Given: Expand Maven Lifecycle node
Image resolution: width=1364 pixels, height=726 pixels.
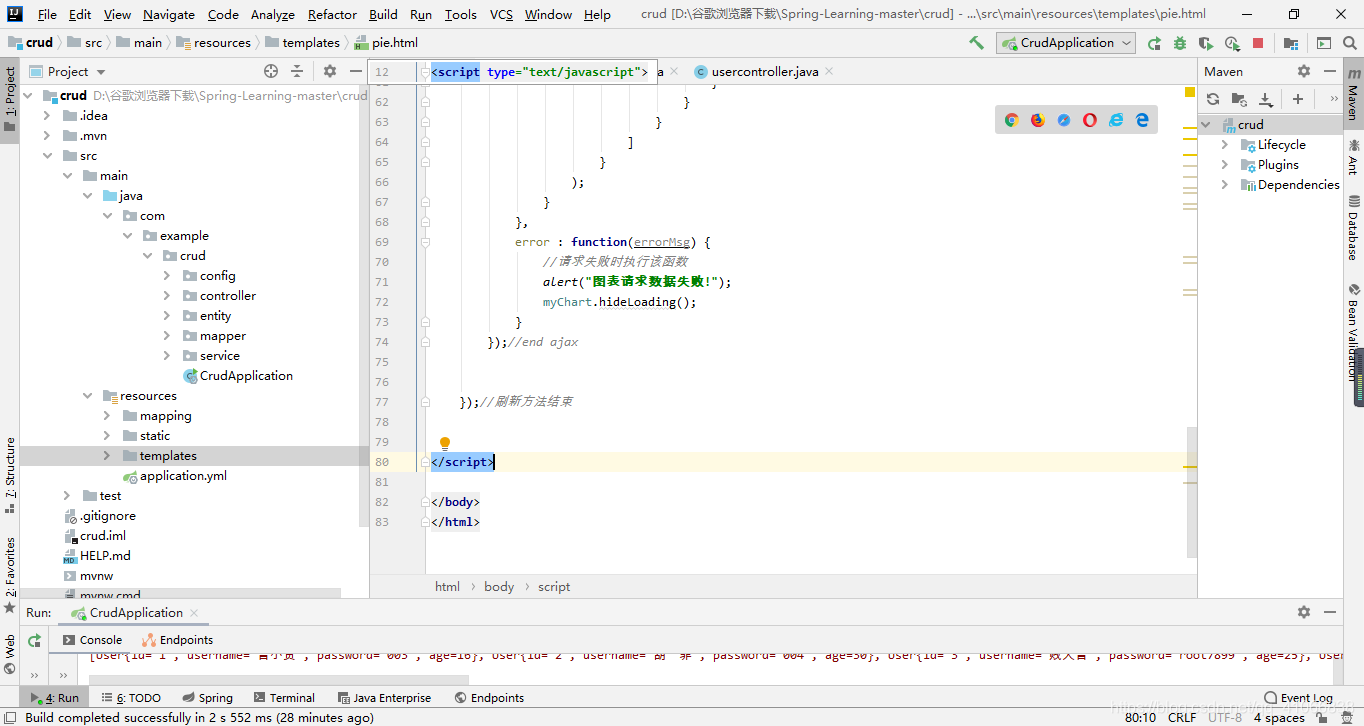Looking at the screenshot, I should pos(1225,145).
